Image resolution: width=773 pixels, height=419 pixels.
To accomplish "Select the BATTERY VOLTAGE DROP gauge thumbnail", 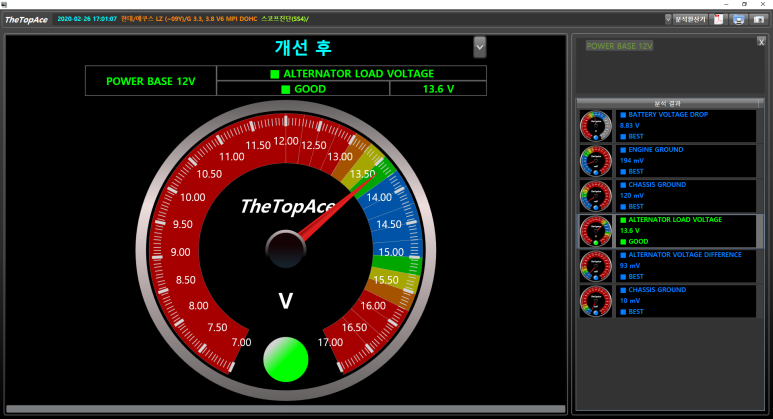I will (x=596, y=126).
